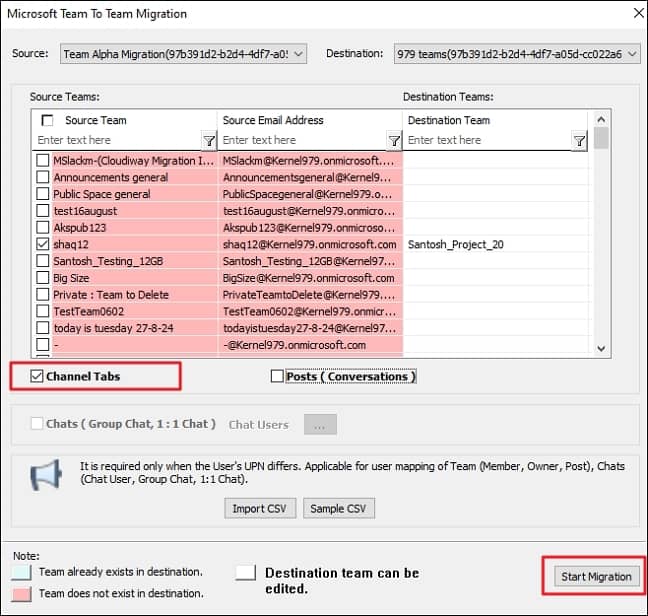Check the Announcements general team checkbox
This screenshot has height=616, width=648.
click(43, 177)
